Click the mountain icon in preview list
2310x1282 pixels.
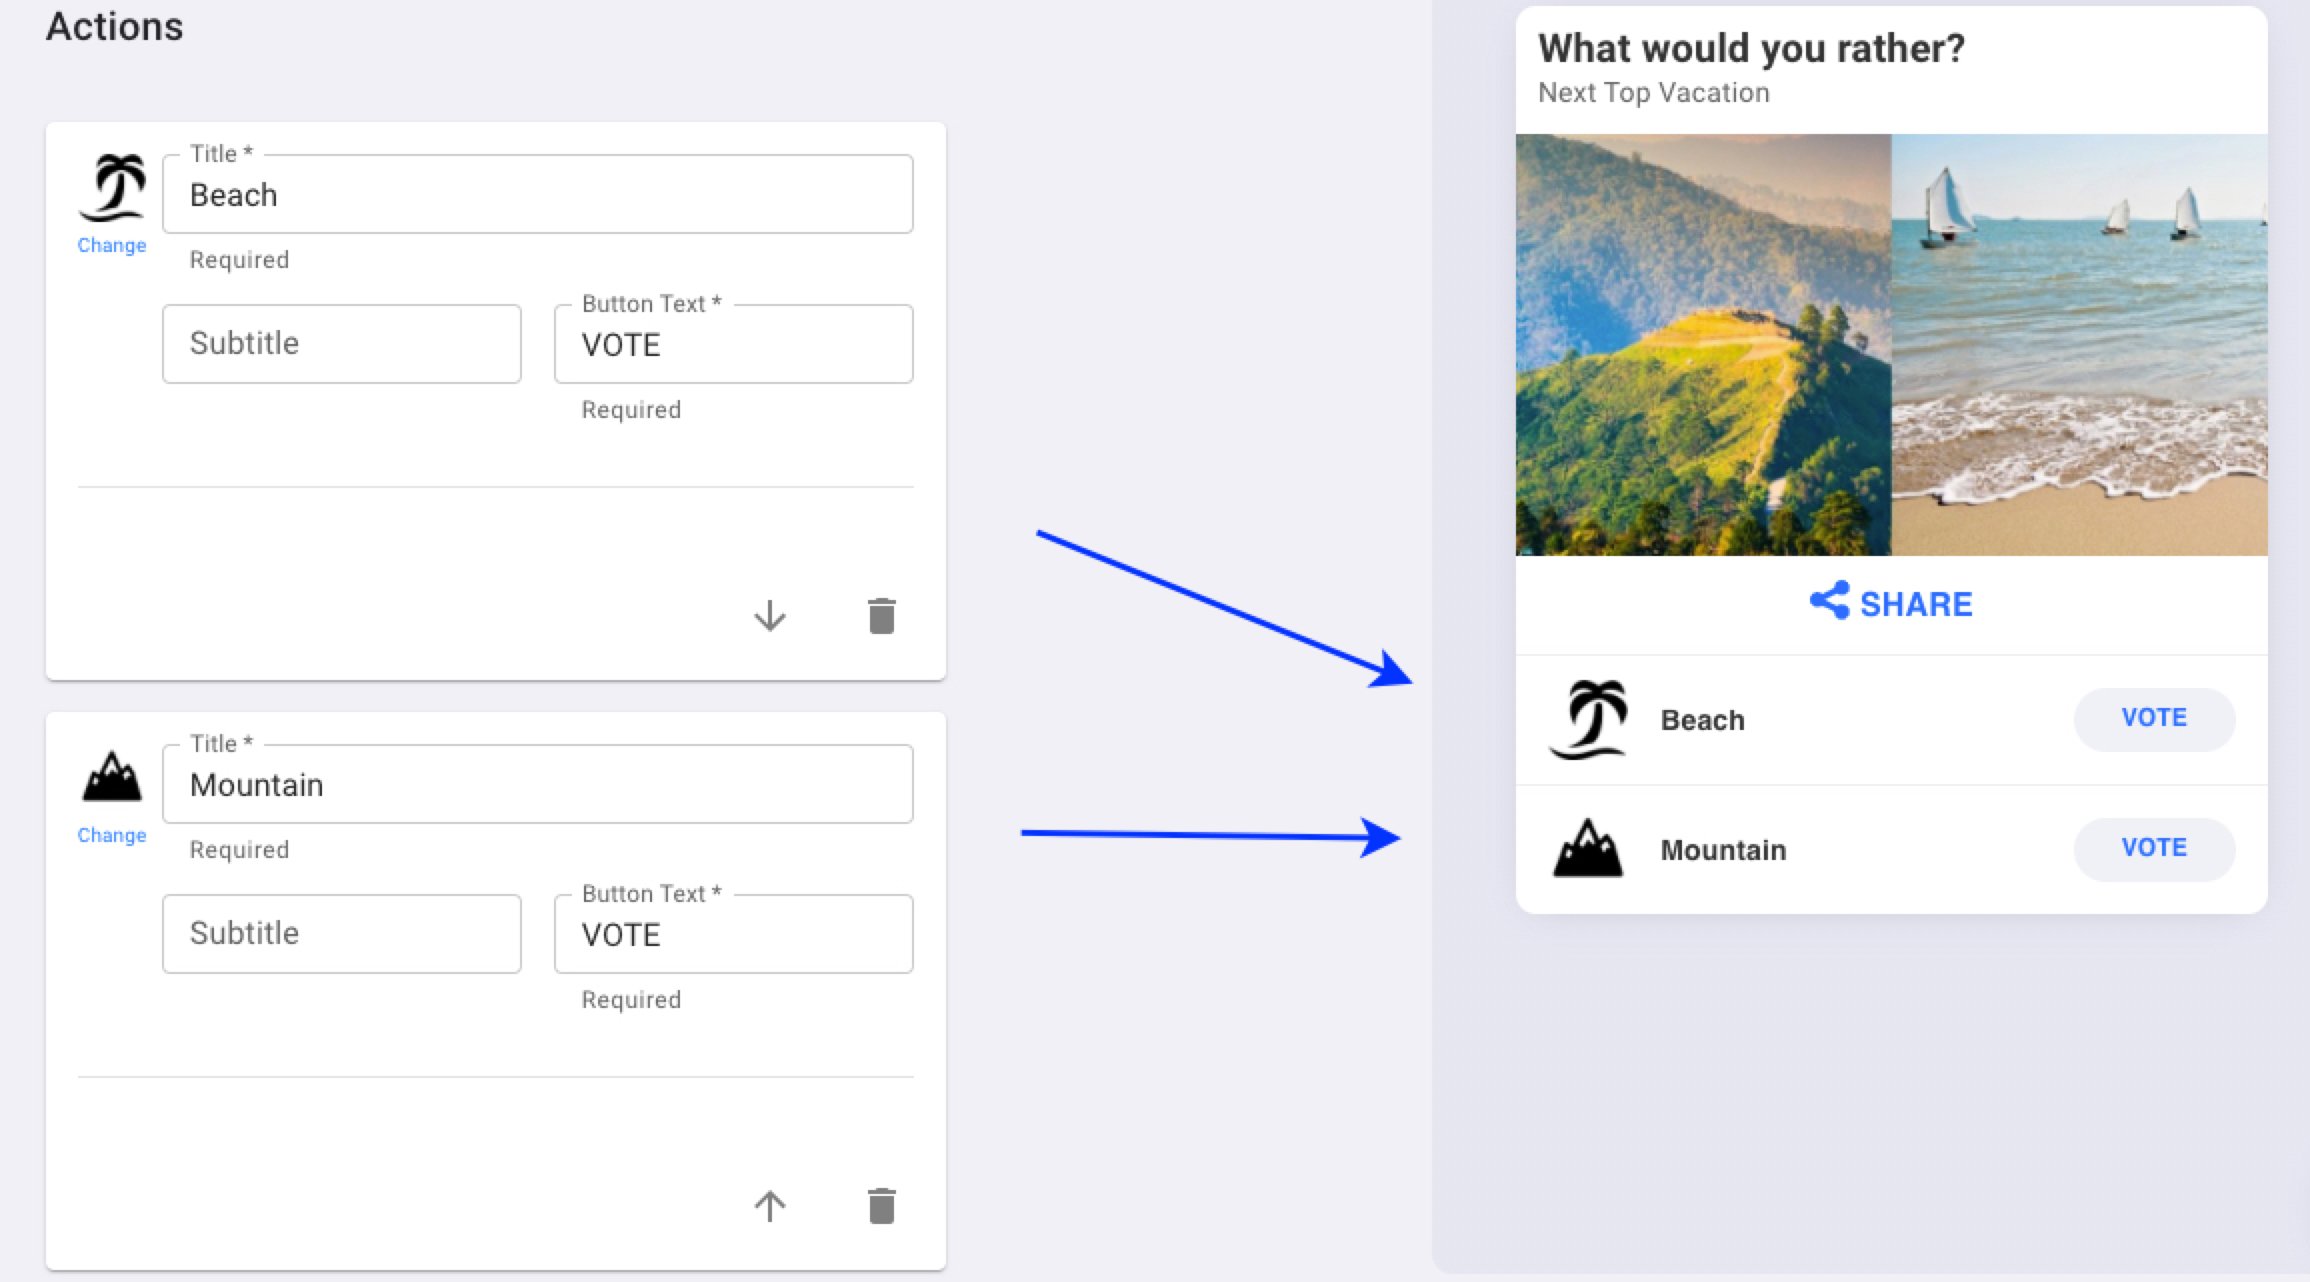[1588, 849]
